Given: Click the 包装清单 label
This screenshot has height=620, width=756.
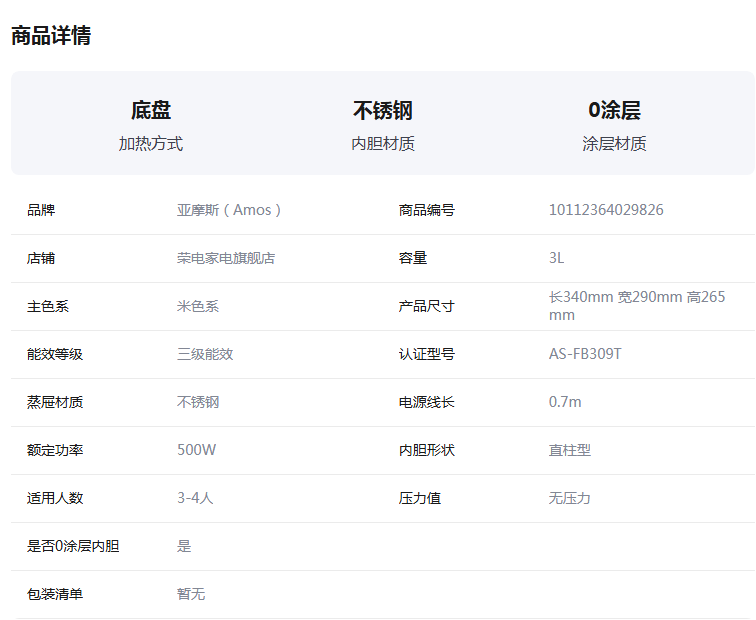Looking at the screenshot, I should tap(55, 594).
